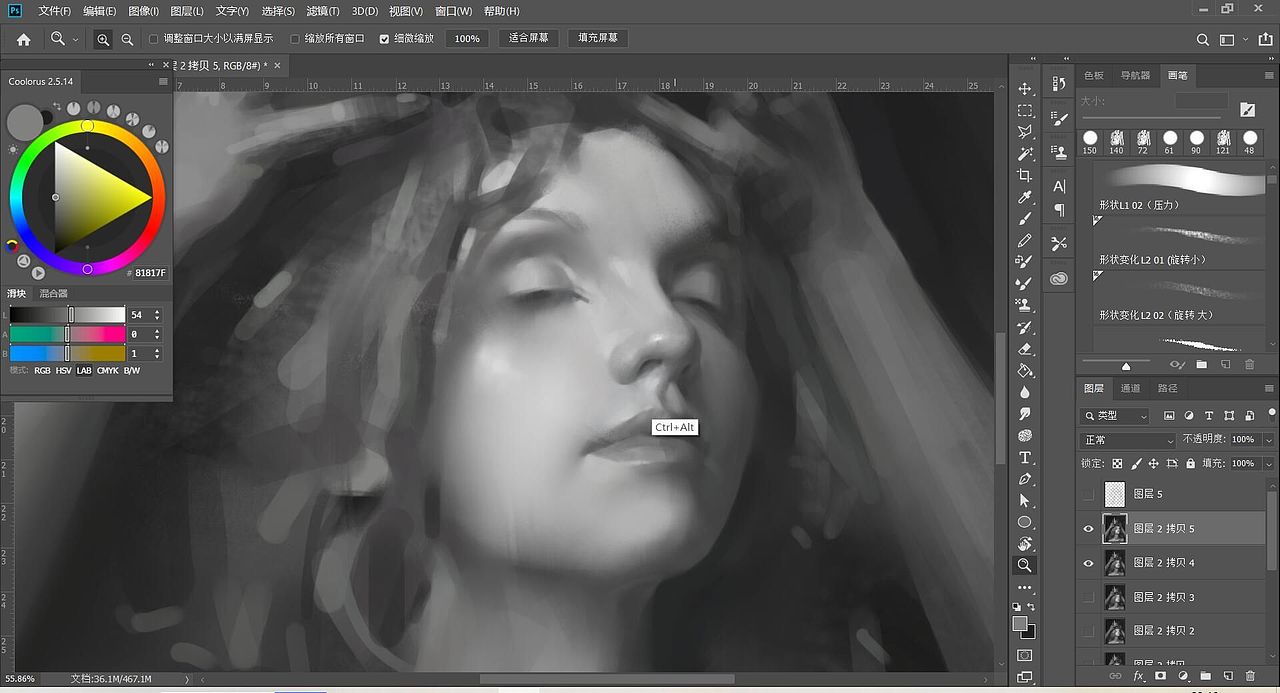Select the Move tool

click(1025, 89)
